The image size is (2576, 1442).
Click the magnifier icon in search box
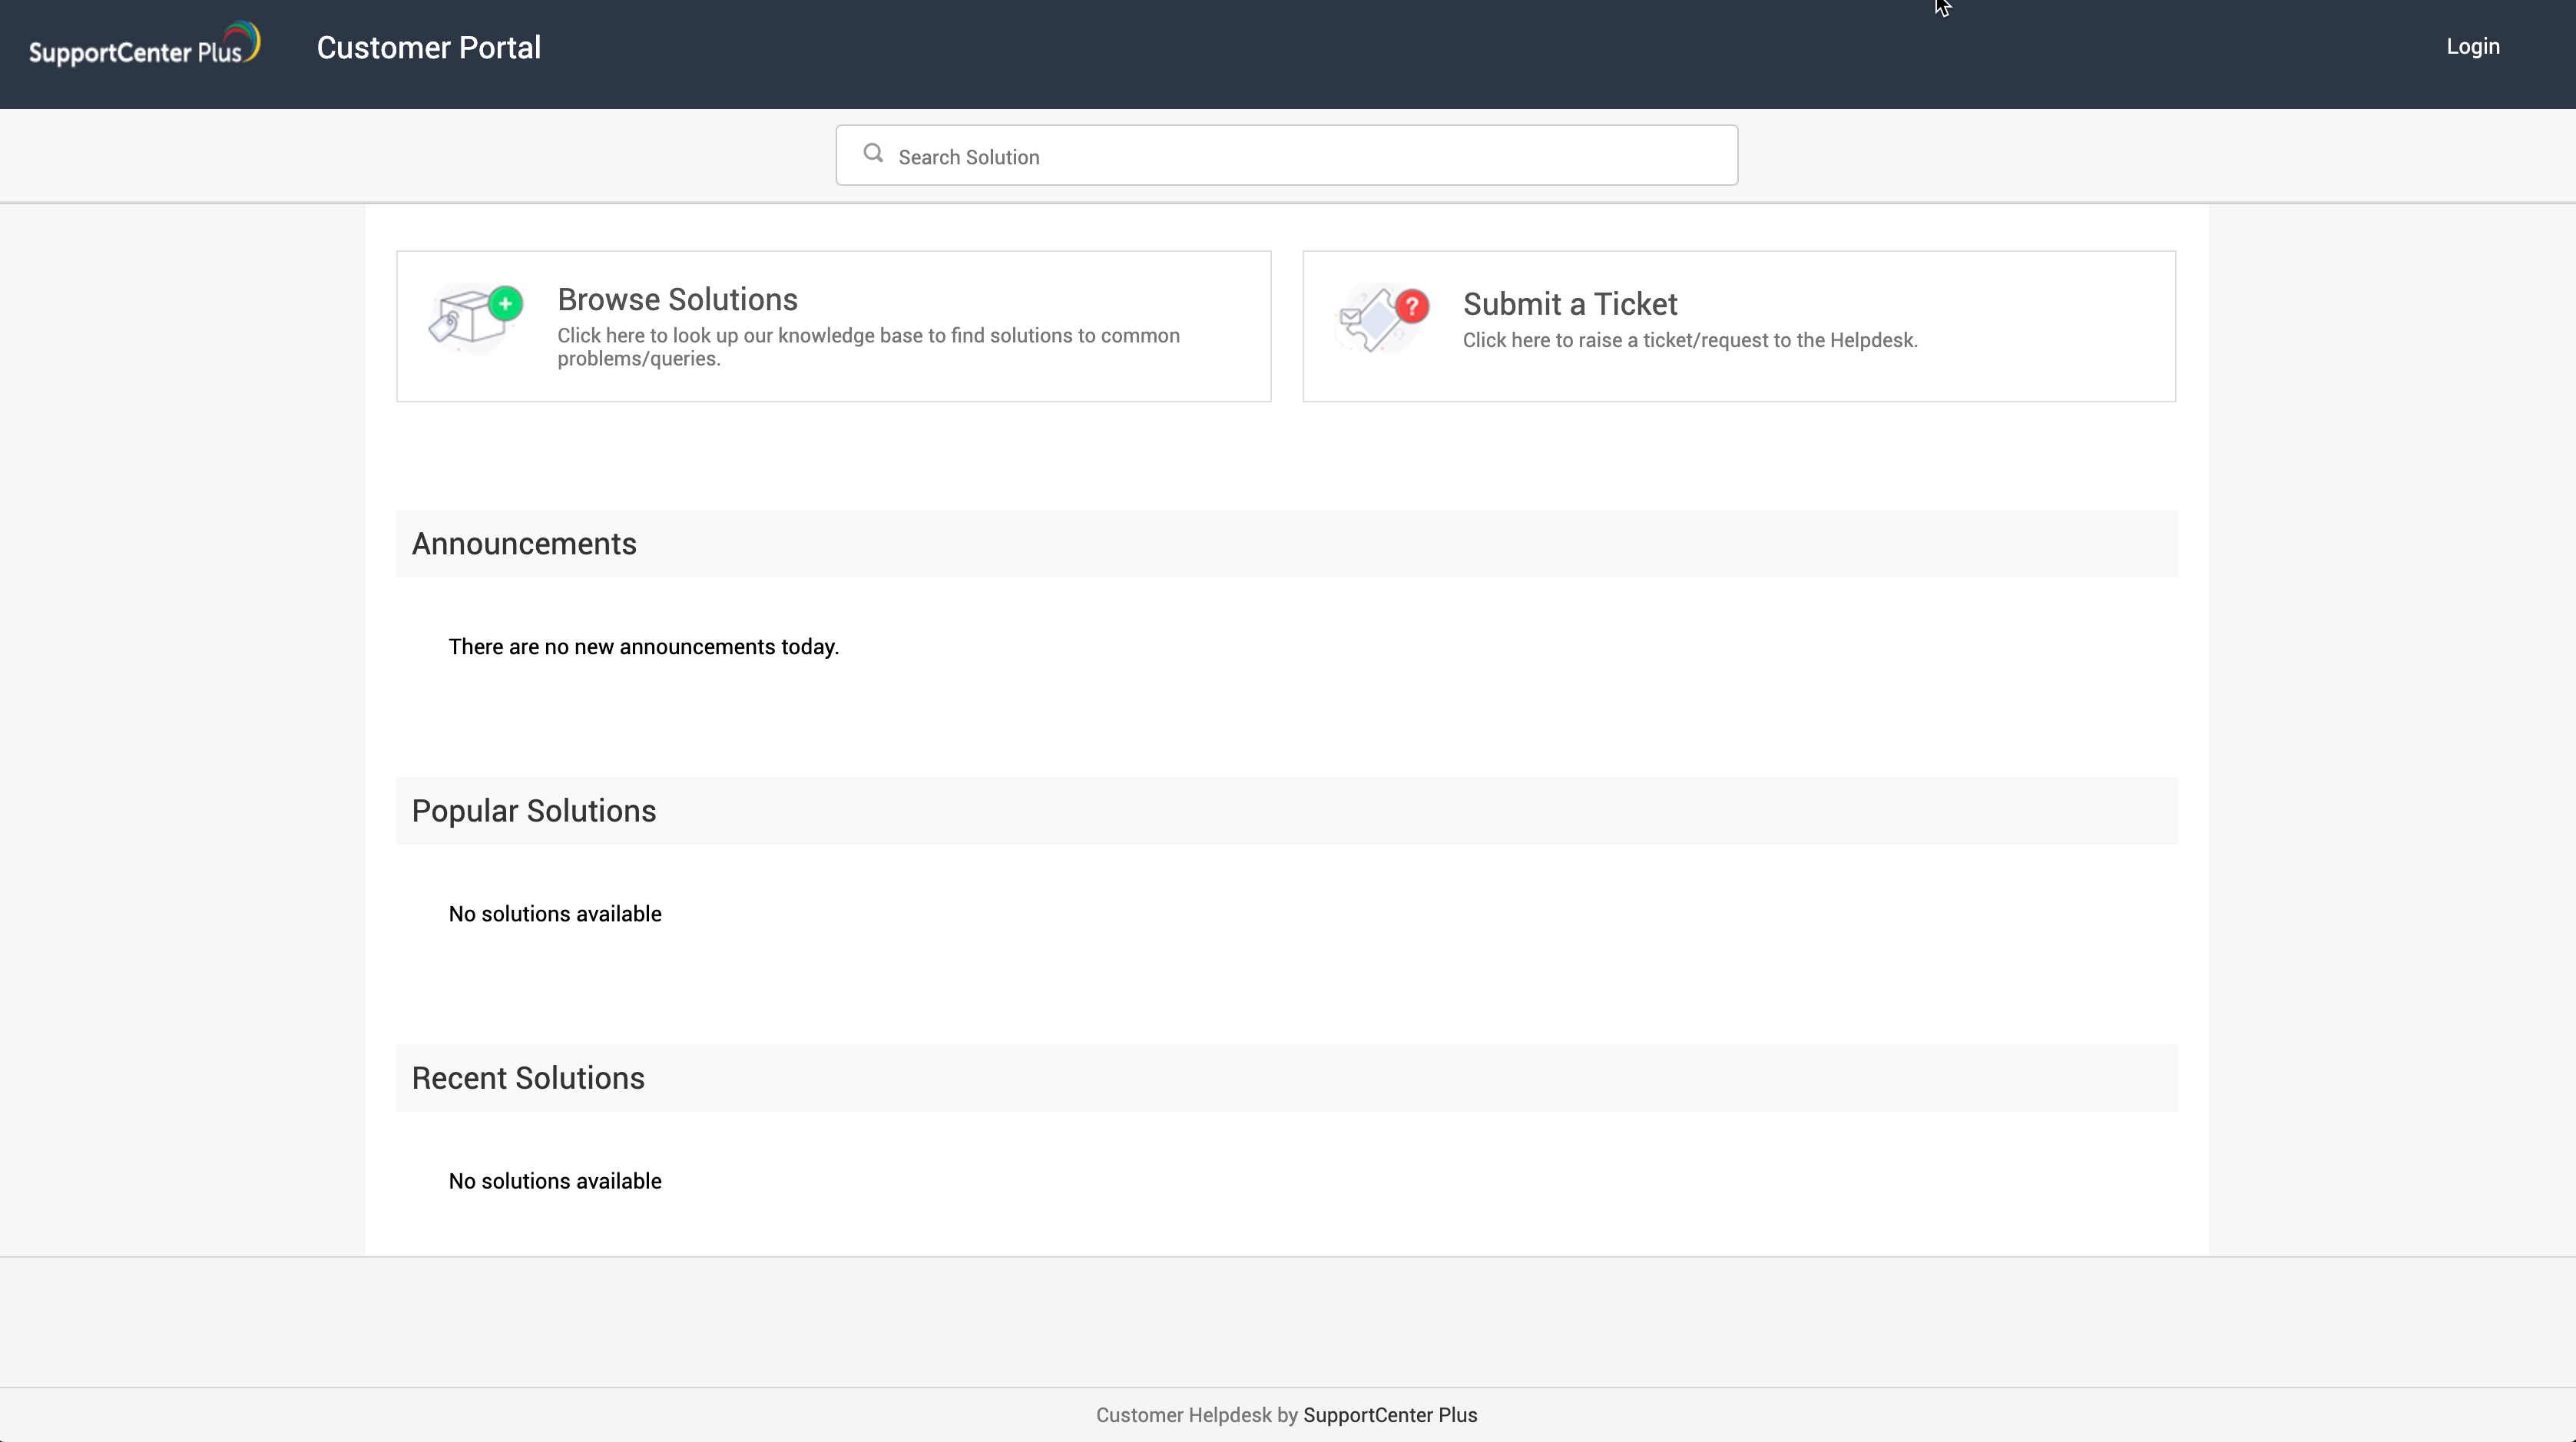[x=873, y=153]
